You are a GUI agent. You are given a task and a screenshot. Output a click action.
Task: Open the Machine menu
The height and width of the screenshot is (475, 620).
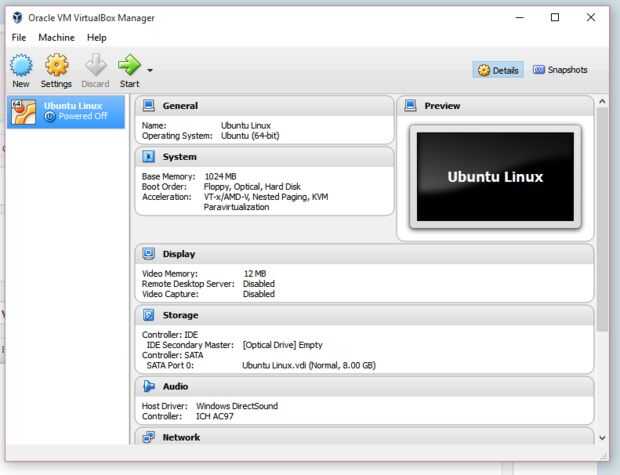pos(57,38)
